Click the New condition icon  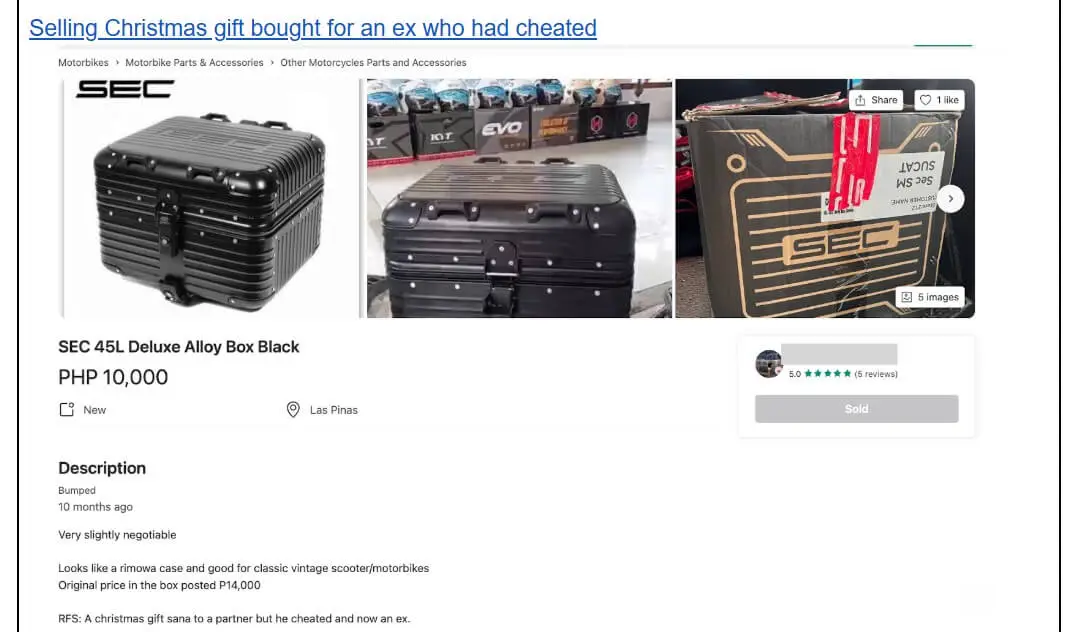coord(67,410)
